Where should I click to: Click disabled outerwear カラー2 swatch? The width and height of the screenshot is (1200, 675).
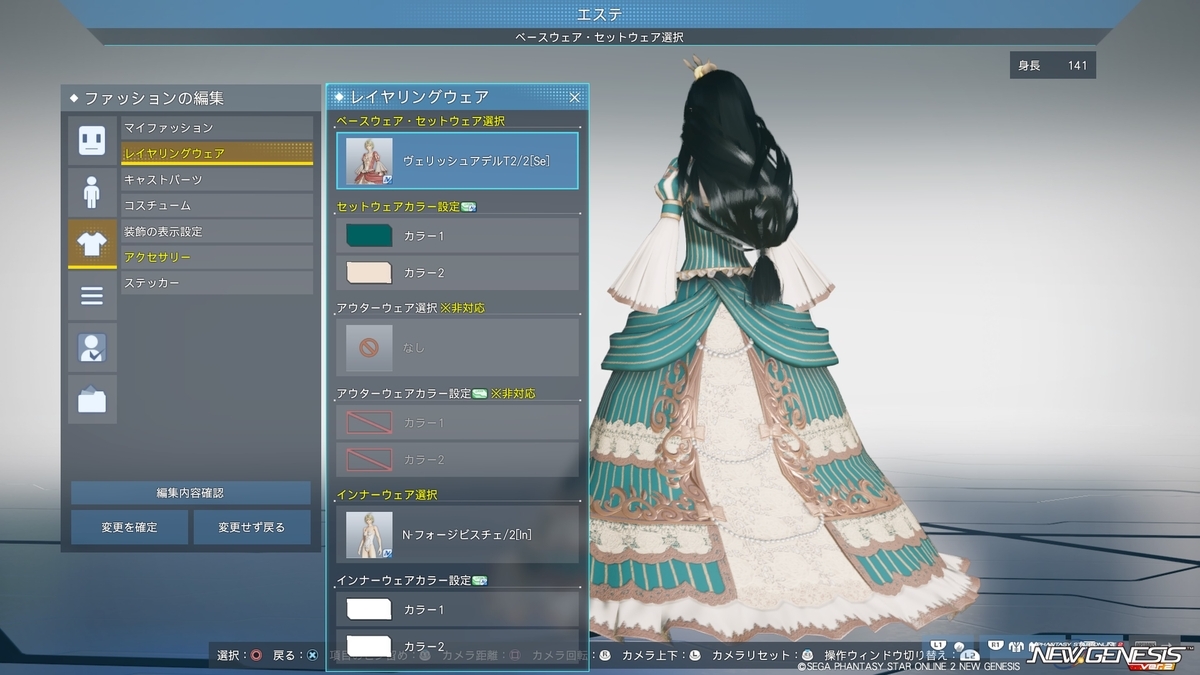(x=368, y=460)
